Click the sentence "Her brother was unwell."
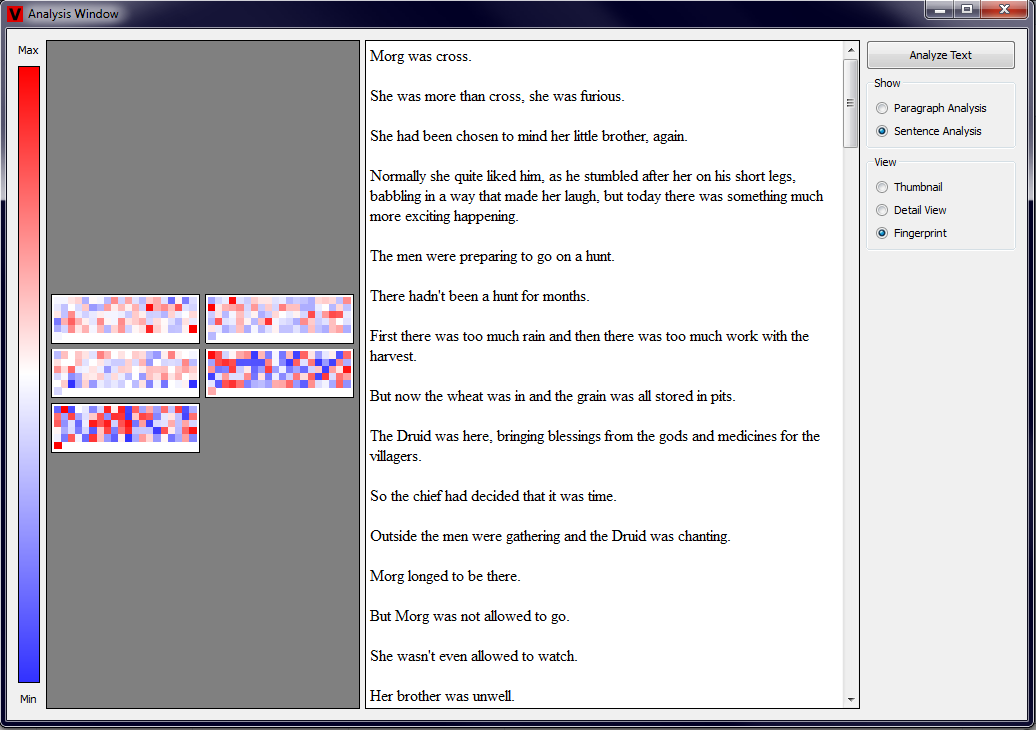 [x=442, y=696]
